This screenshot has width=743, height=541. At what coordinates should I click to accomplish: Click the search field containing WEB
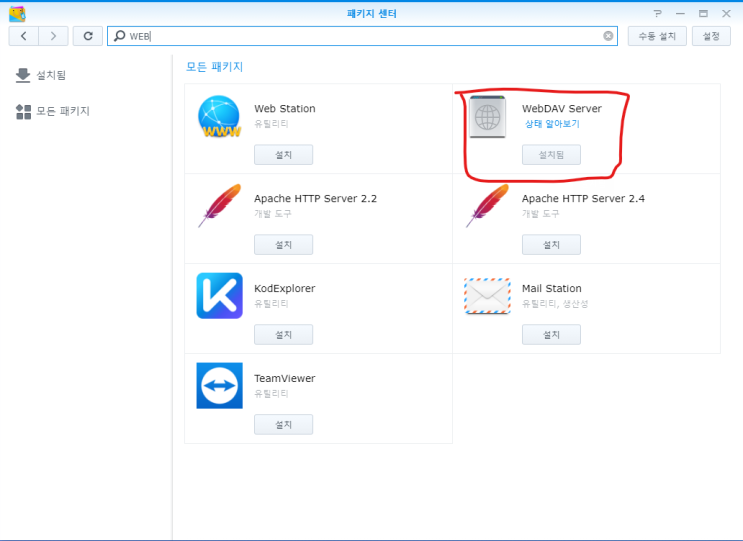362,36
